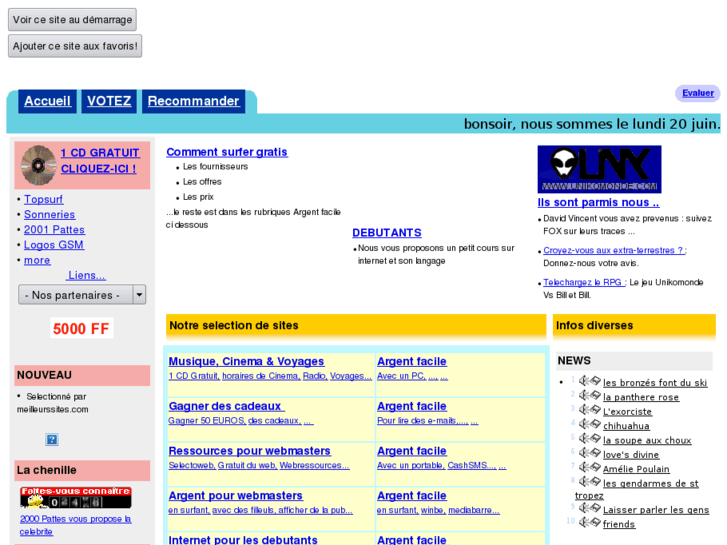Open the '2001 Pattes' link
Image resolution: width=727 pixels, height=545 pixels.
point(54,230)
